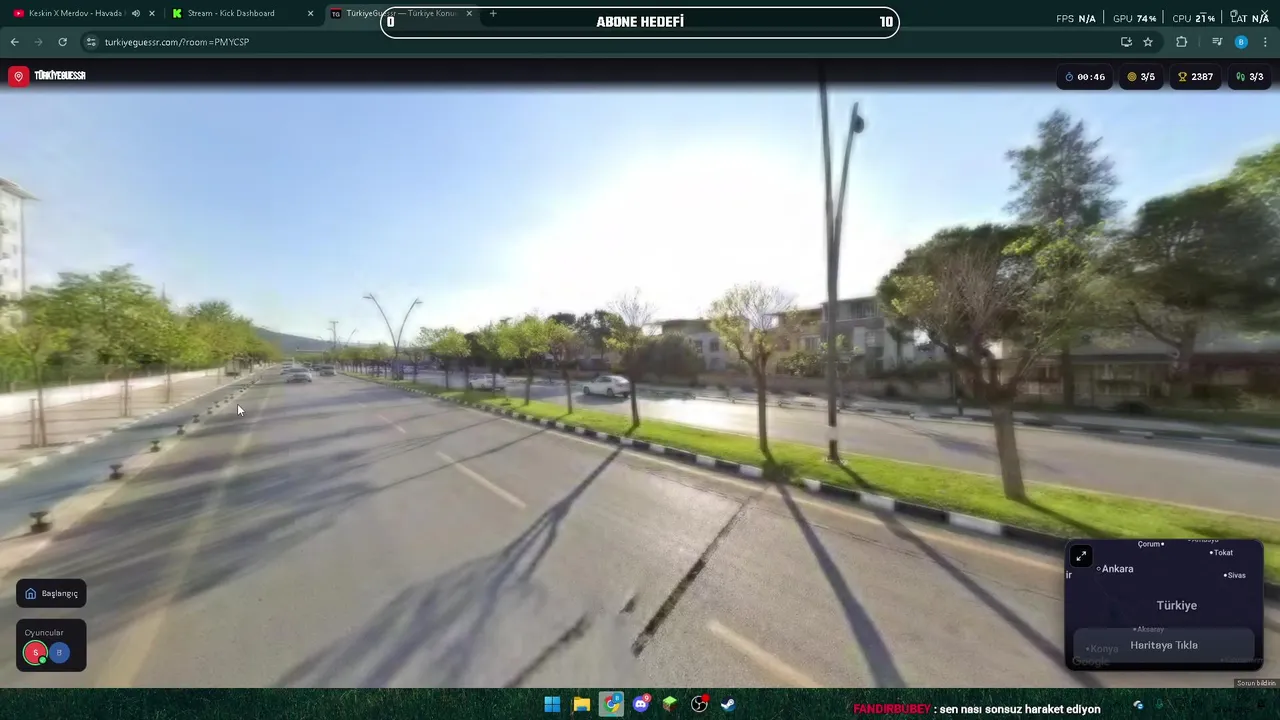Go back to previous browser page
1280x720 pixels.
pos(14,42)
